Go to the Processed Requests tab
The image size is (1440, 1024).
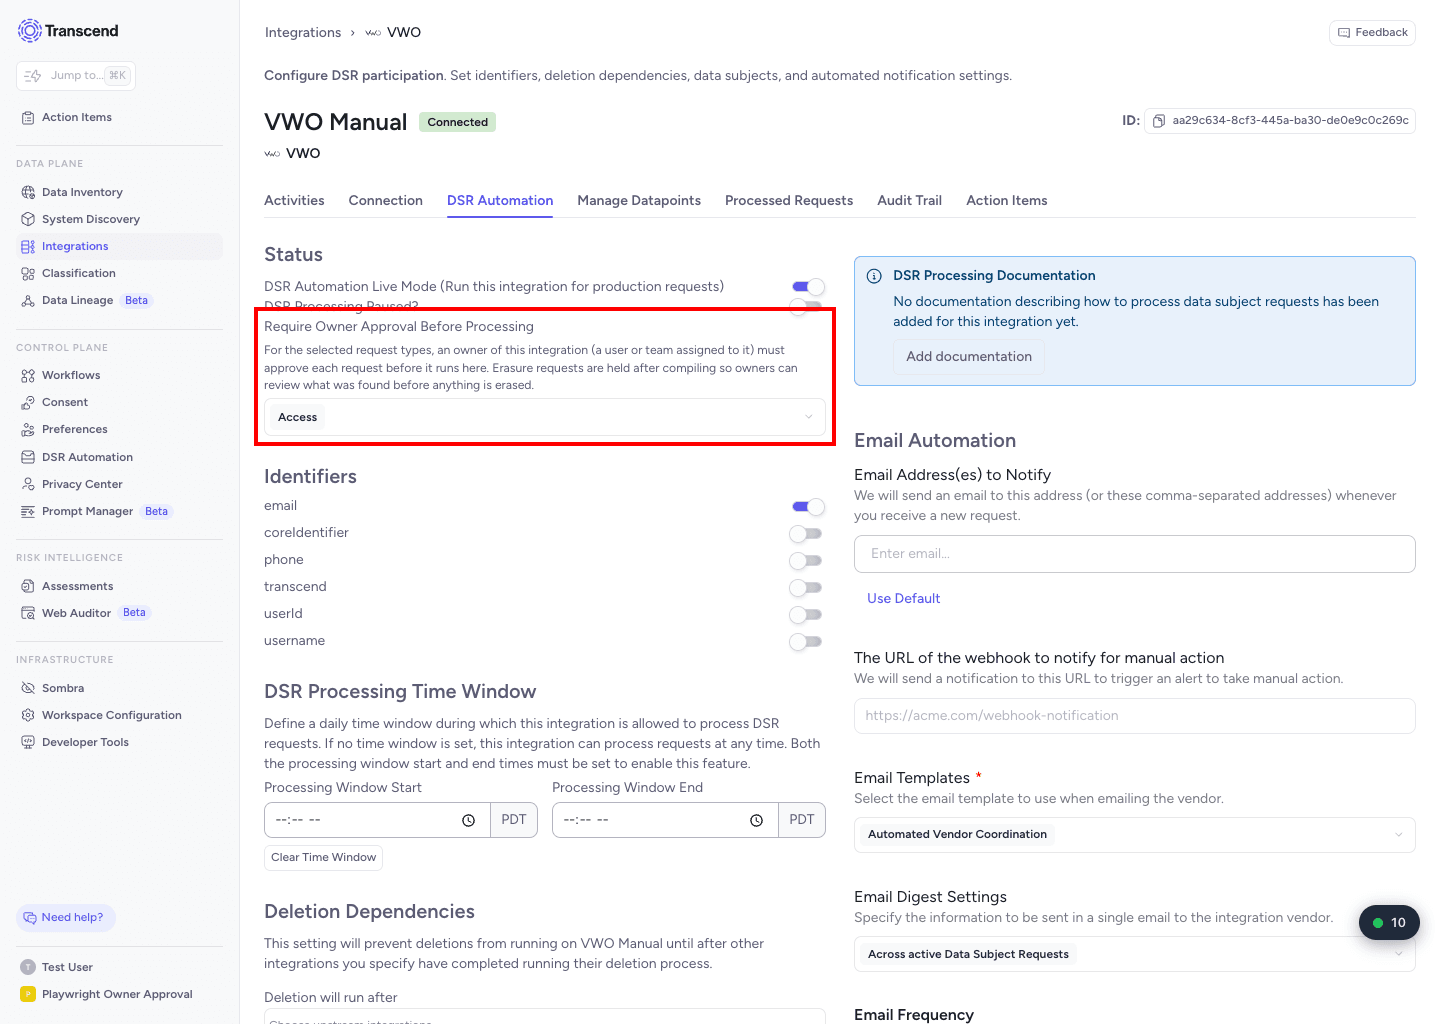[789, 200]
